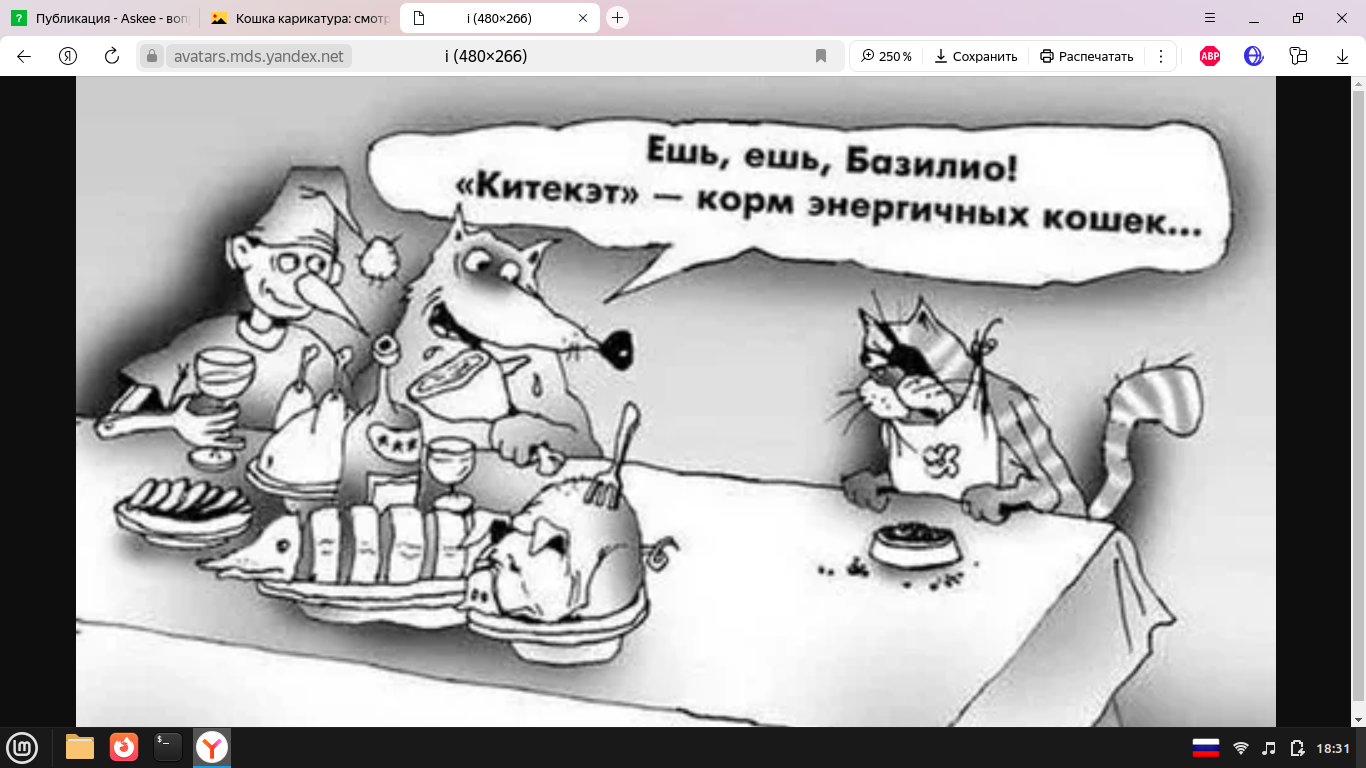The width and height of the screenshot is (1366, 768).
Task: Click the battery power tray icon
Action: click(1297, 748)
